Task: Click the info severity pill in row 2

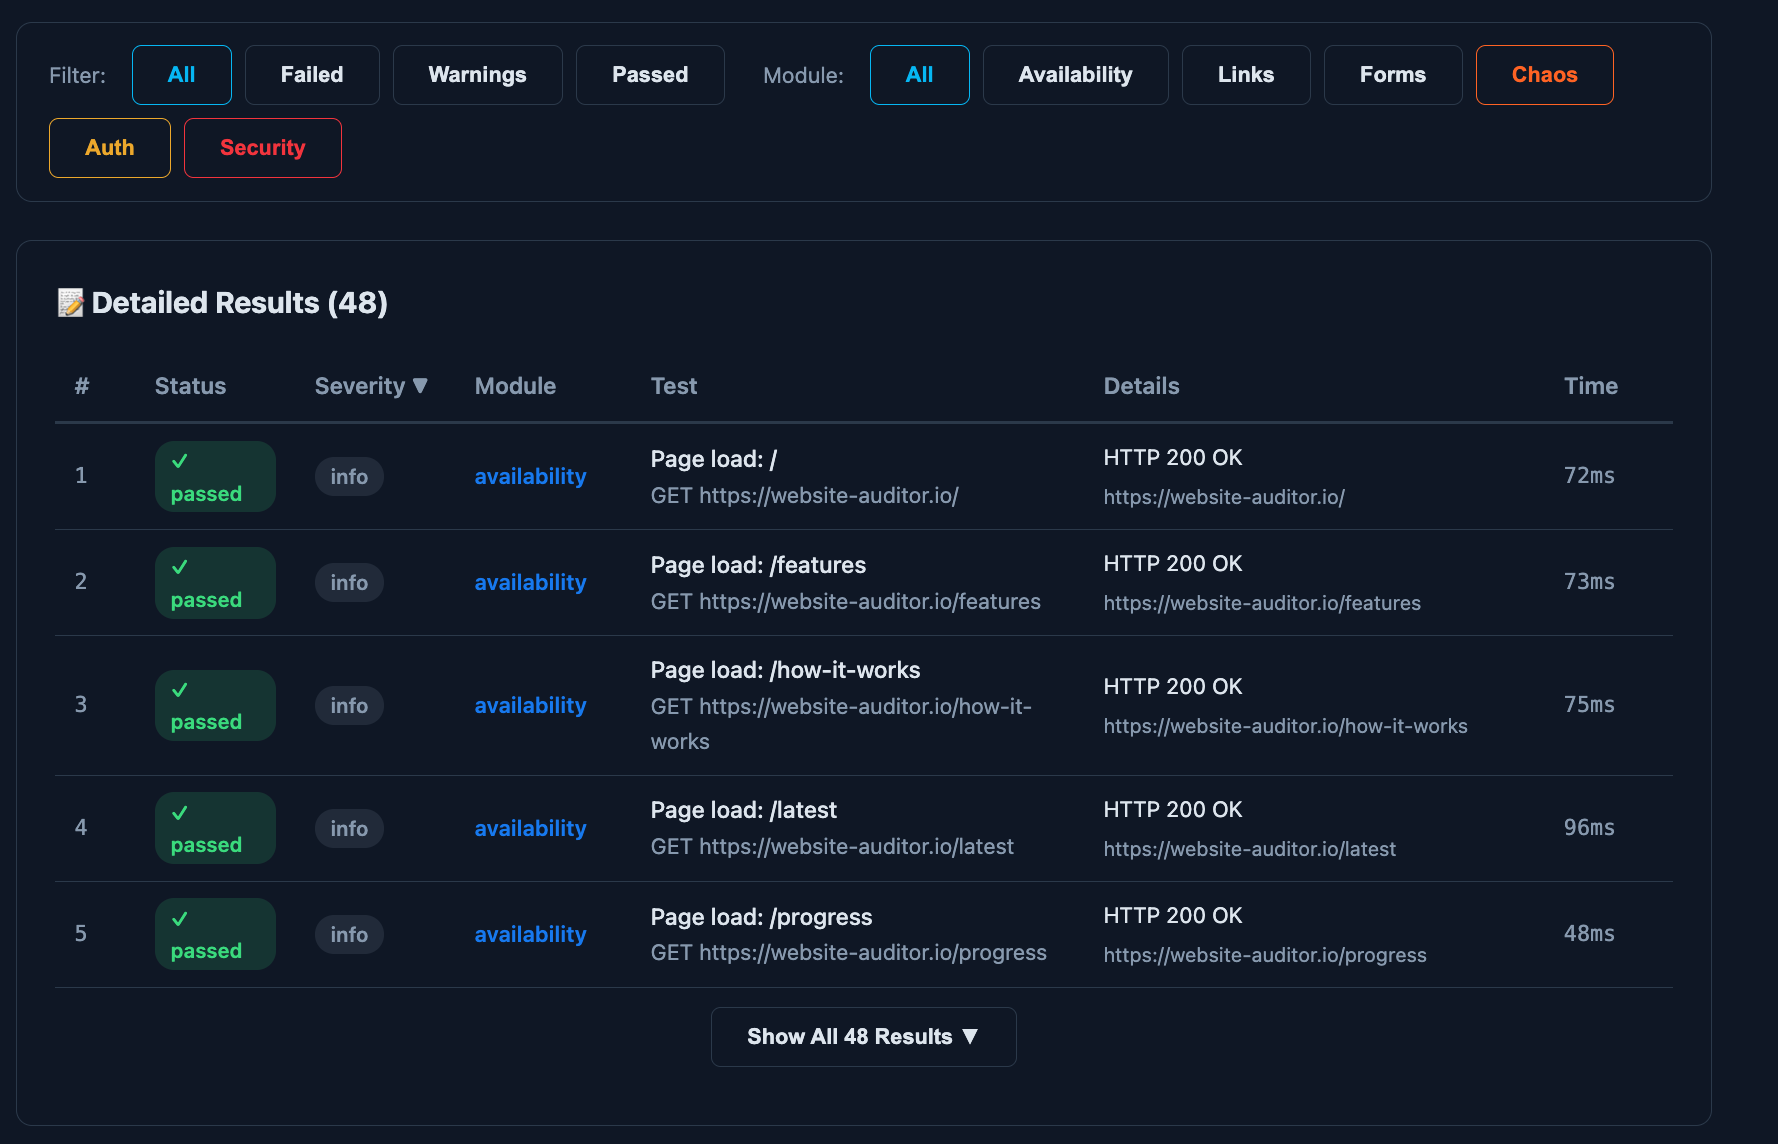Action: coord(349,582)
